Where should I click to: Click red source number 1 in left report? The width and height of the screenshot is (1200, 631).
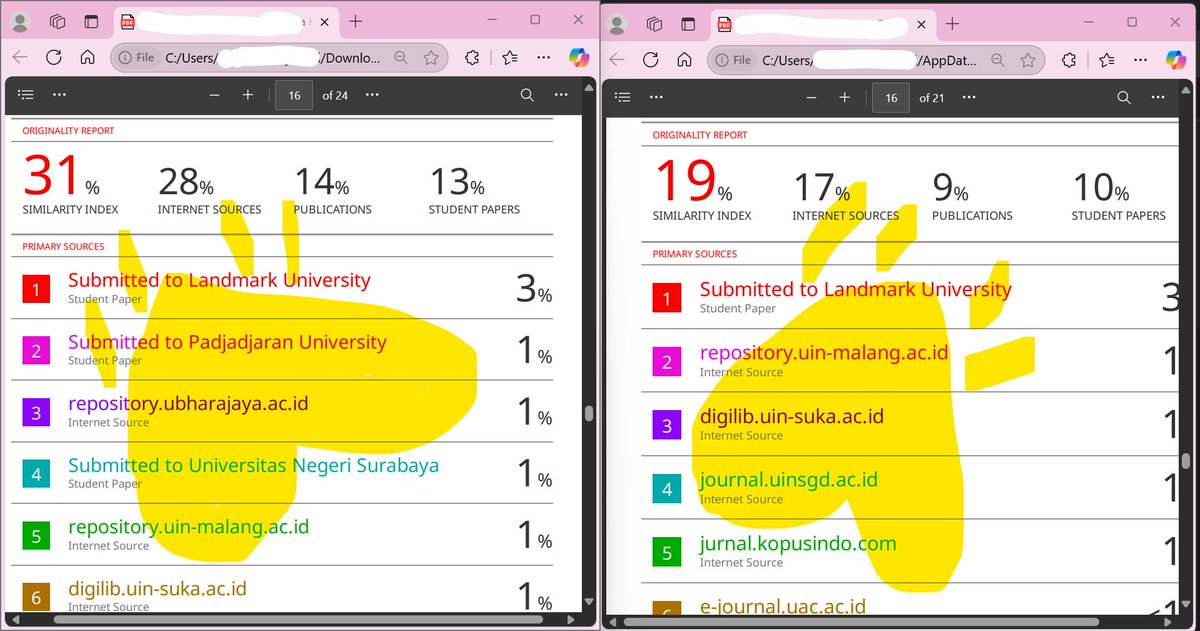click(x=36, y=290)
